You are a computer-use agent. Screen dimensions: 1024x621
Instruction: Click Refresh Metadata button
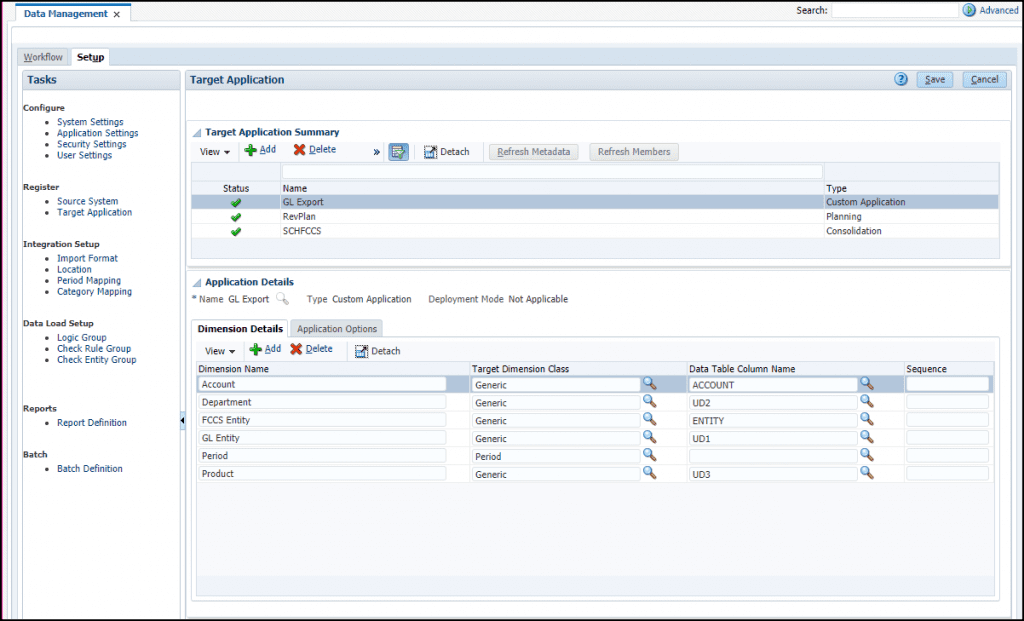pos(534,152)
